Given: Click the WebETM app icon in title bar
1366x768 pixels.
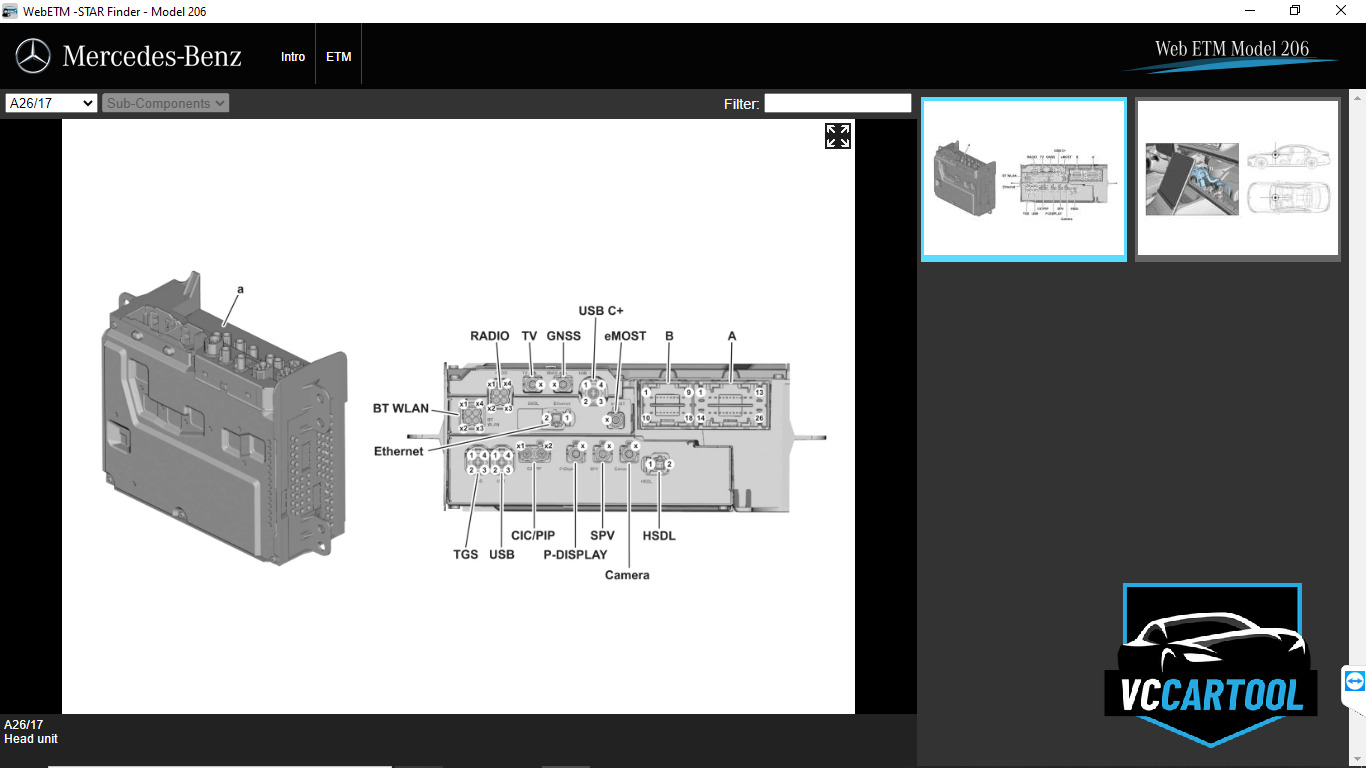Looking at the screenshot, I should [x=10, y=11].
